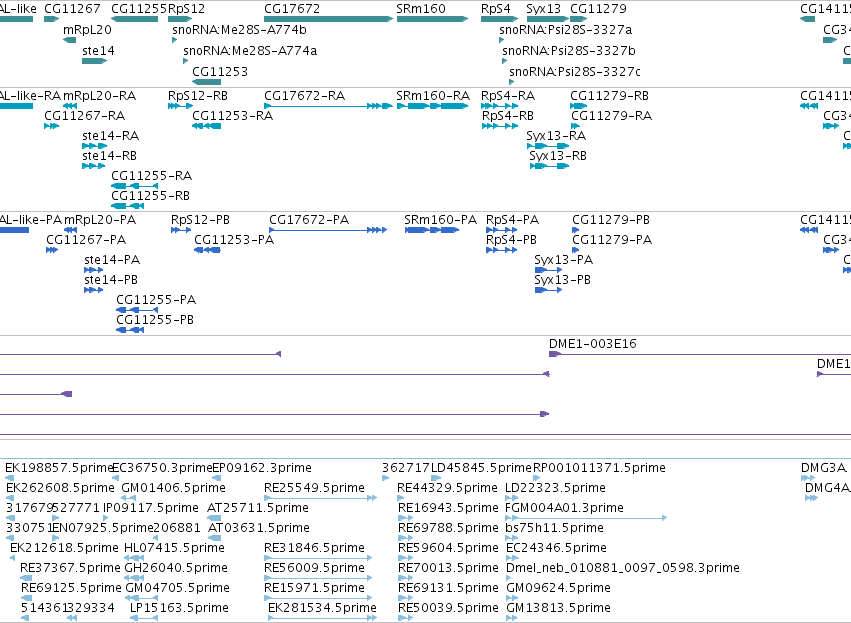This screenshot has height=623, width=851.
Task: Select transcript RpS4-RA
Action: point(507,96)
